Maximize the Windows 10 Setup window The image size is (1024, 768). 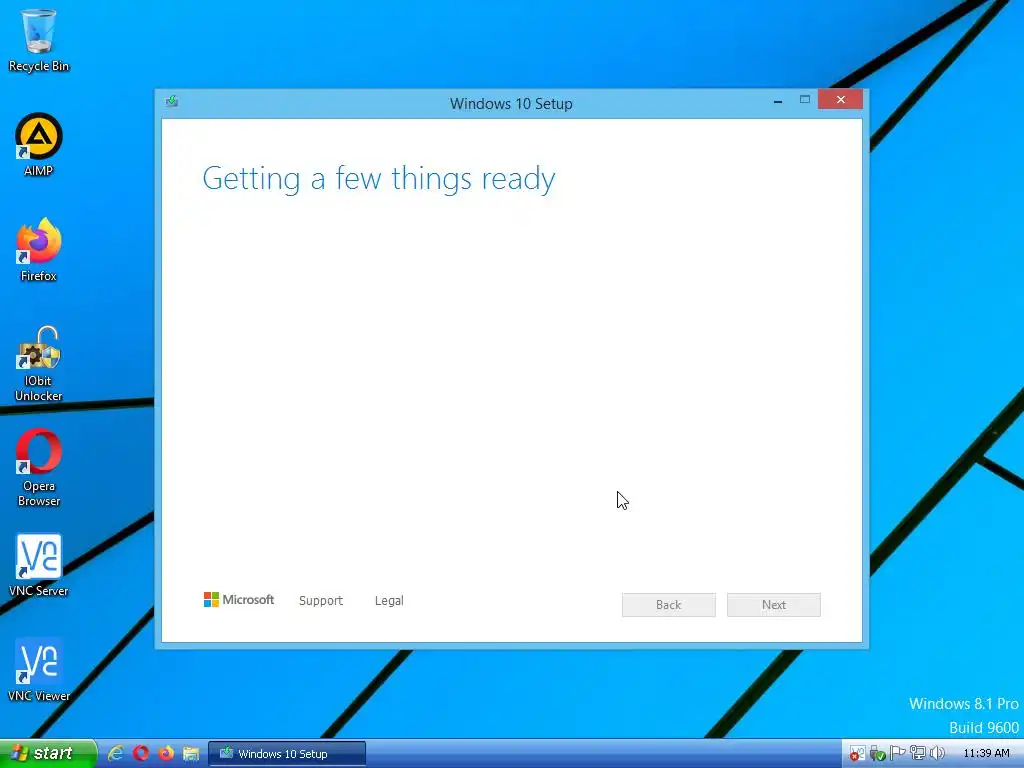(805, 100)
